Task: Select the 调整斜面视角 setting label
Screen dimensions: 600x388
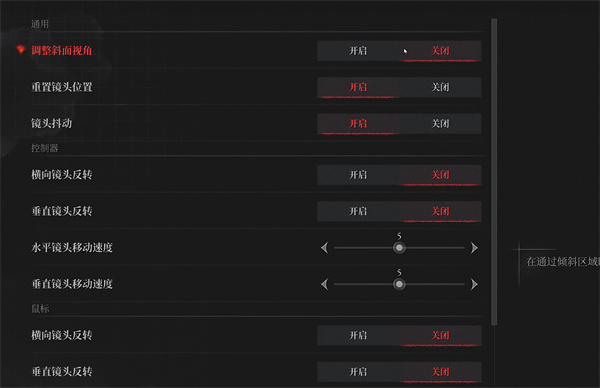Action: click(x=62, y=51)
